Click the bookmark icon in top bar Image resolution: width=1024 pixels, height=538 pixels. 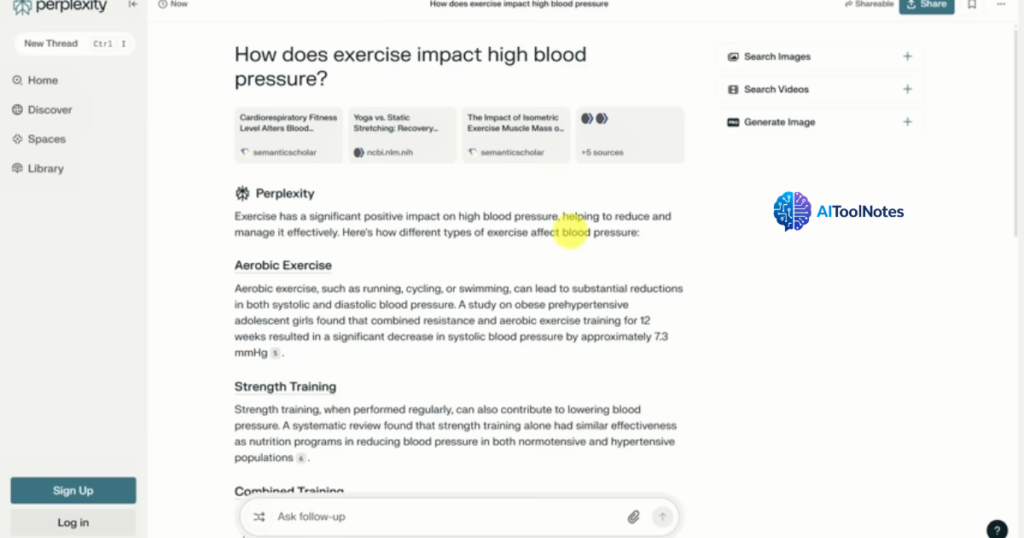(x=972, y=5)
